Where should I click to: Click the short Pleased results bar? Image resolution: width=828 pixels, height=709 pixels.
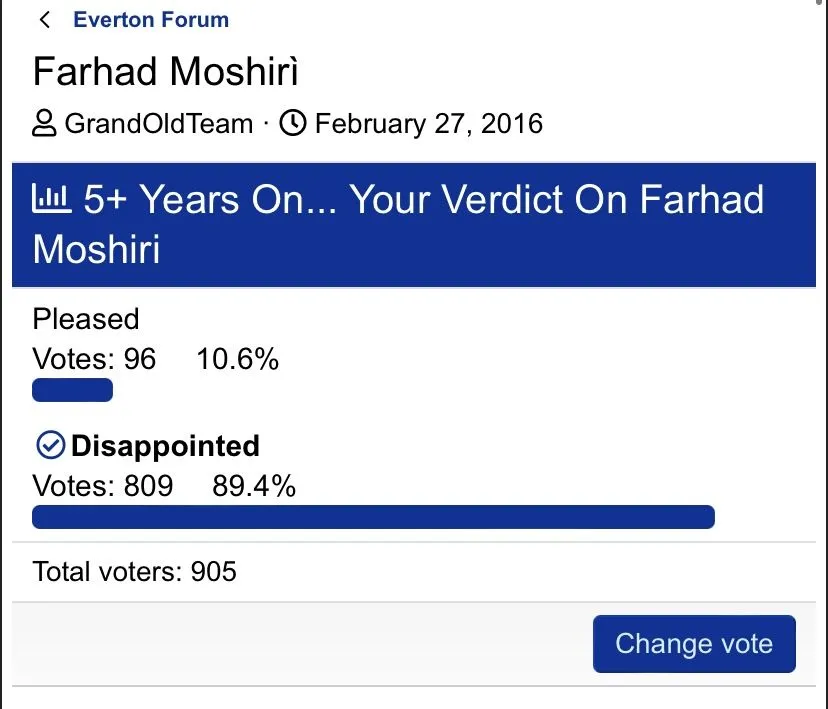point(72,390)
